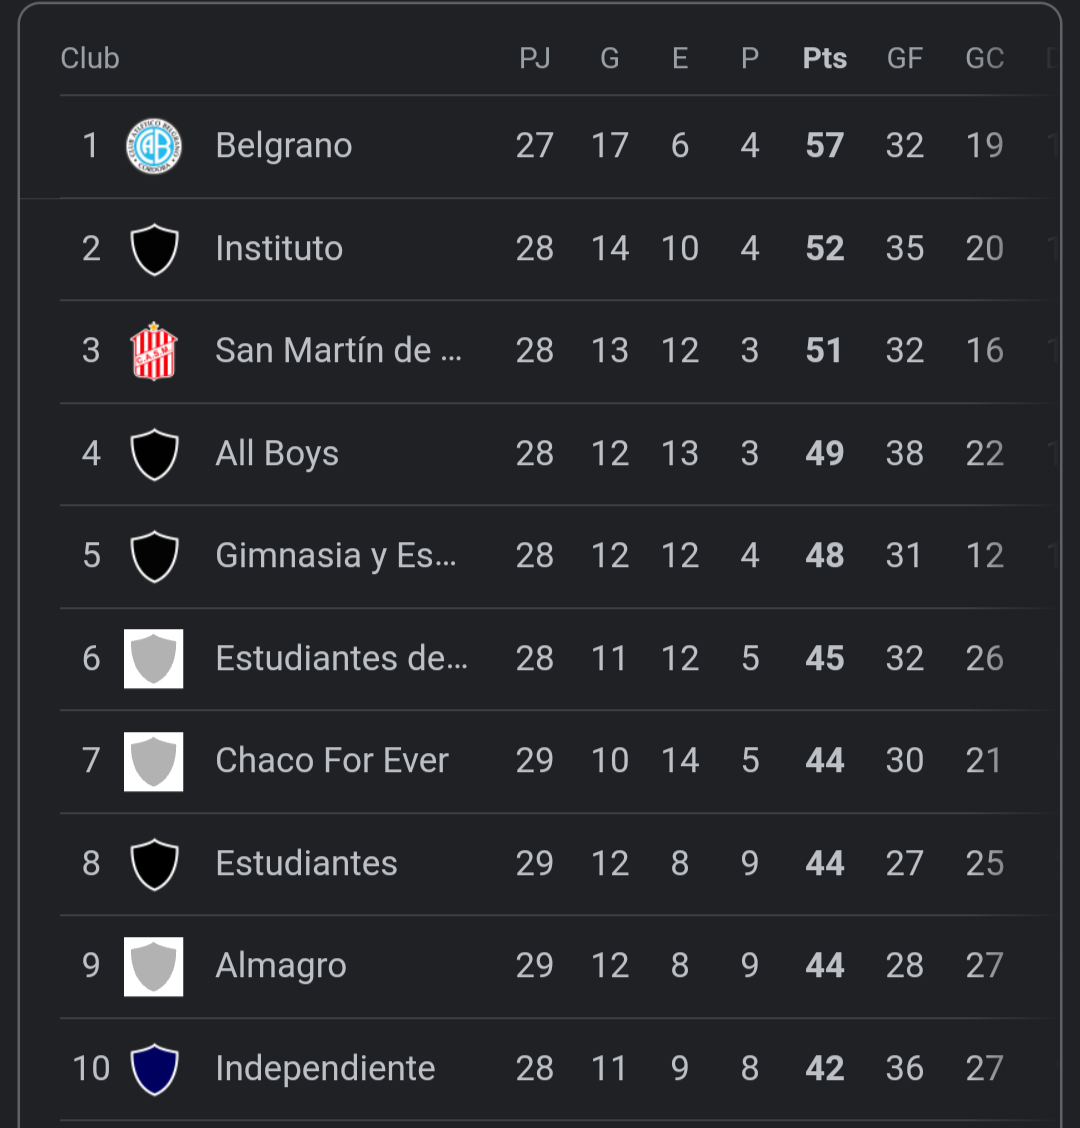The image size is (1080, 1128).
Task: Click the Belgrano club crest icon
Action: coord(154,146)
